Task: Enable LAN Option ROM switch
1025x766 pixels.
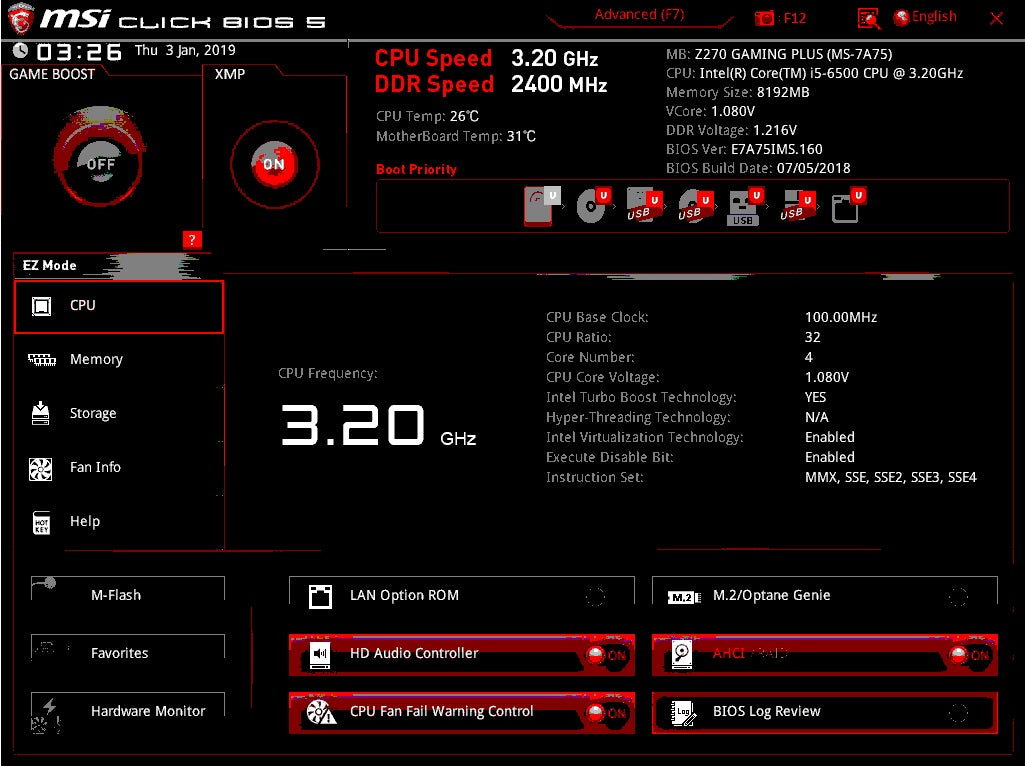Action: [x=595, y=596]
